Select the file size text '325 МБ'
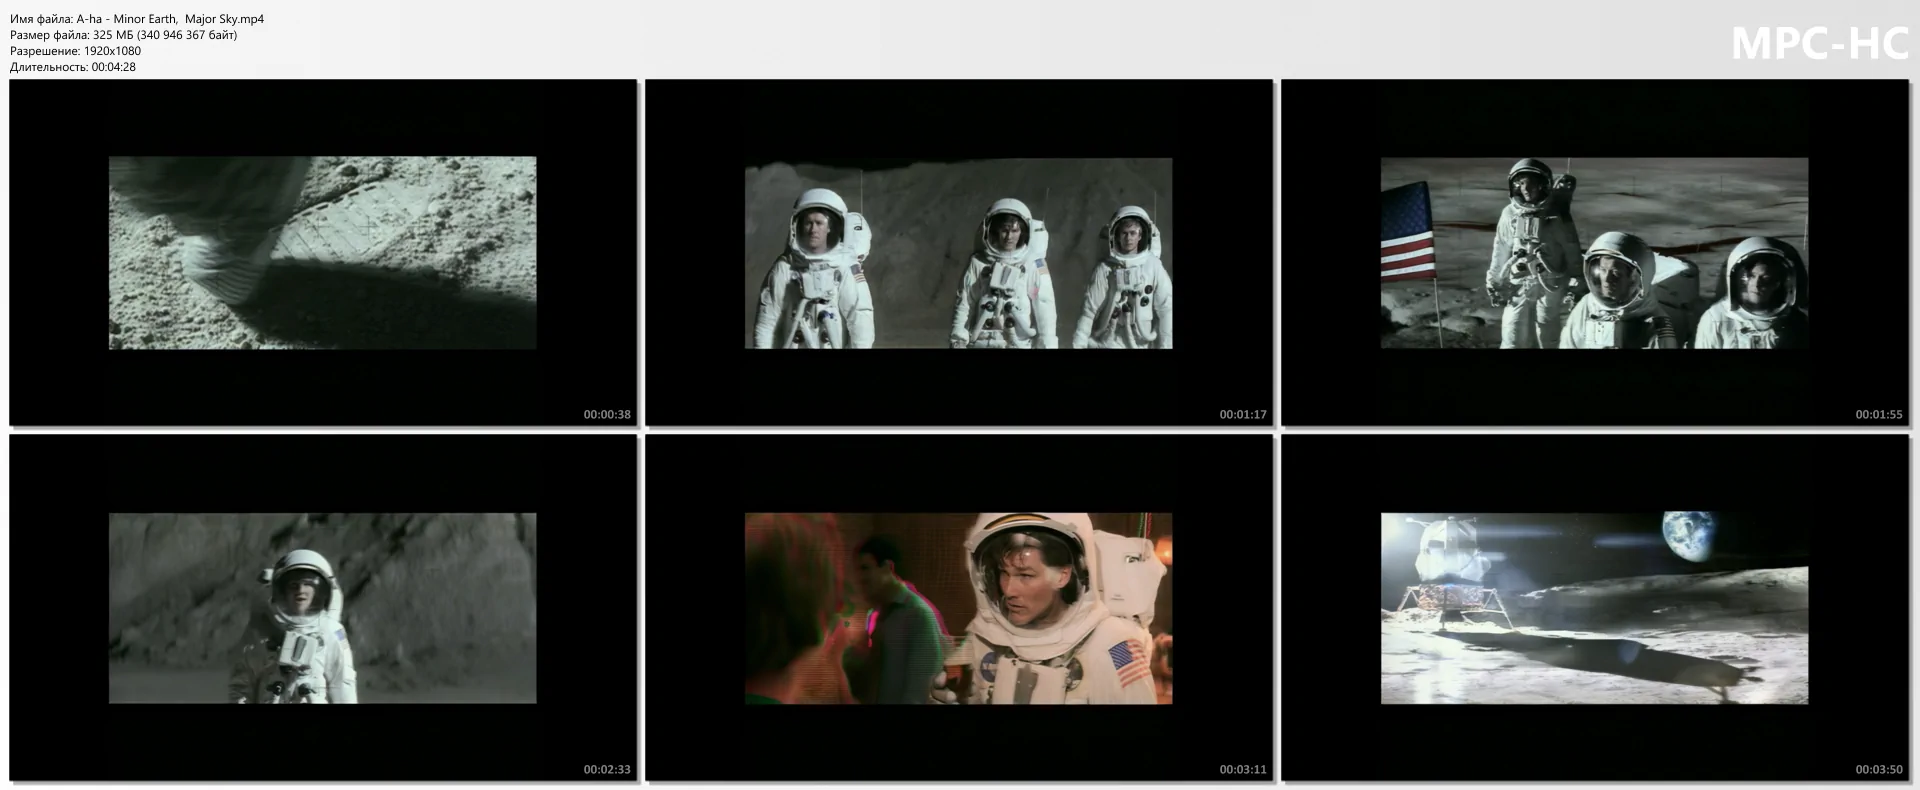Image resolution: width=1920 pixels, height=790 pixels. 115,35
